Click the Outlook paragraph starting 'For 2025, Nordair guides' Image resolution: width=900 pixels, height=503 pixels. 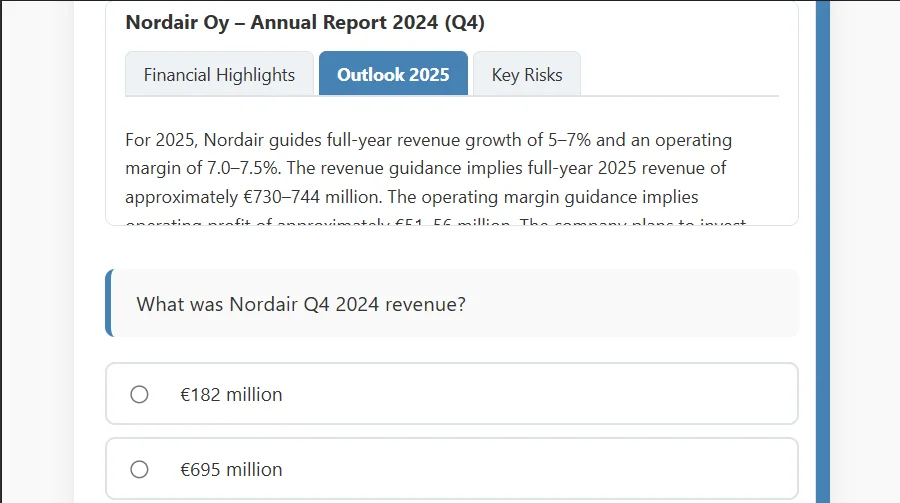click(x=436, y=177)
